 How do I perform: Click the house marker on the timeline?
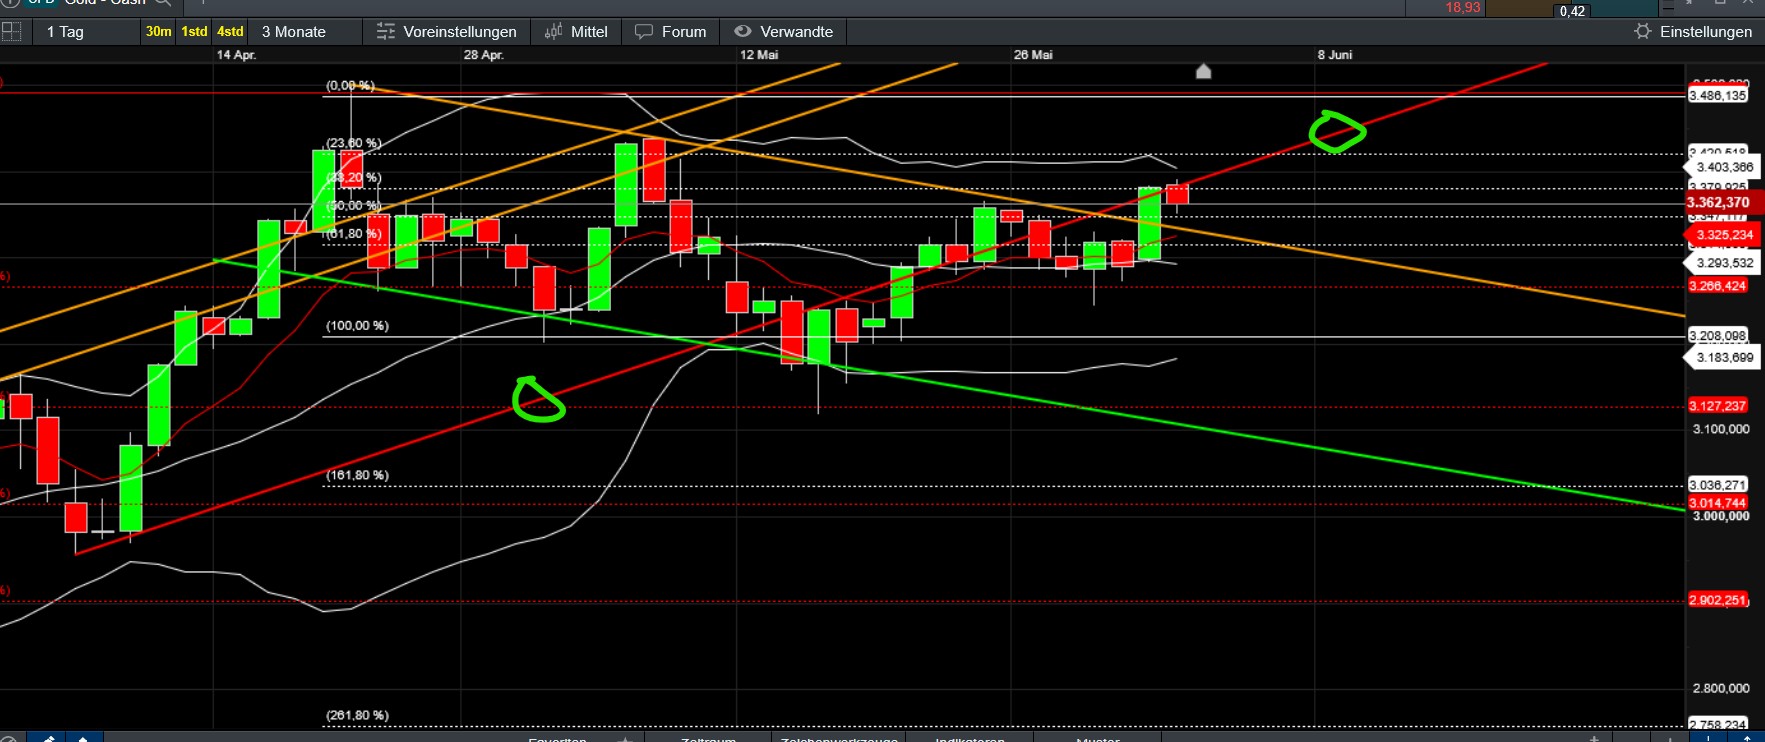tap(1204, 71)
